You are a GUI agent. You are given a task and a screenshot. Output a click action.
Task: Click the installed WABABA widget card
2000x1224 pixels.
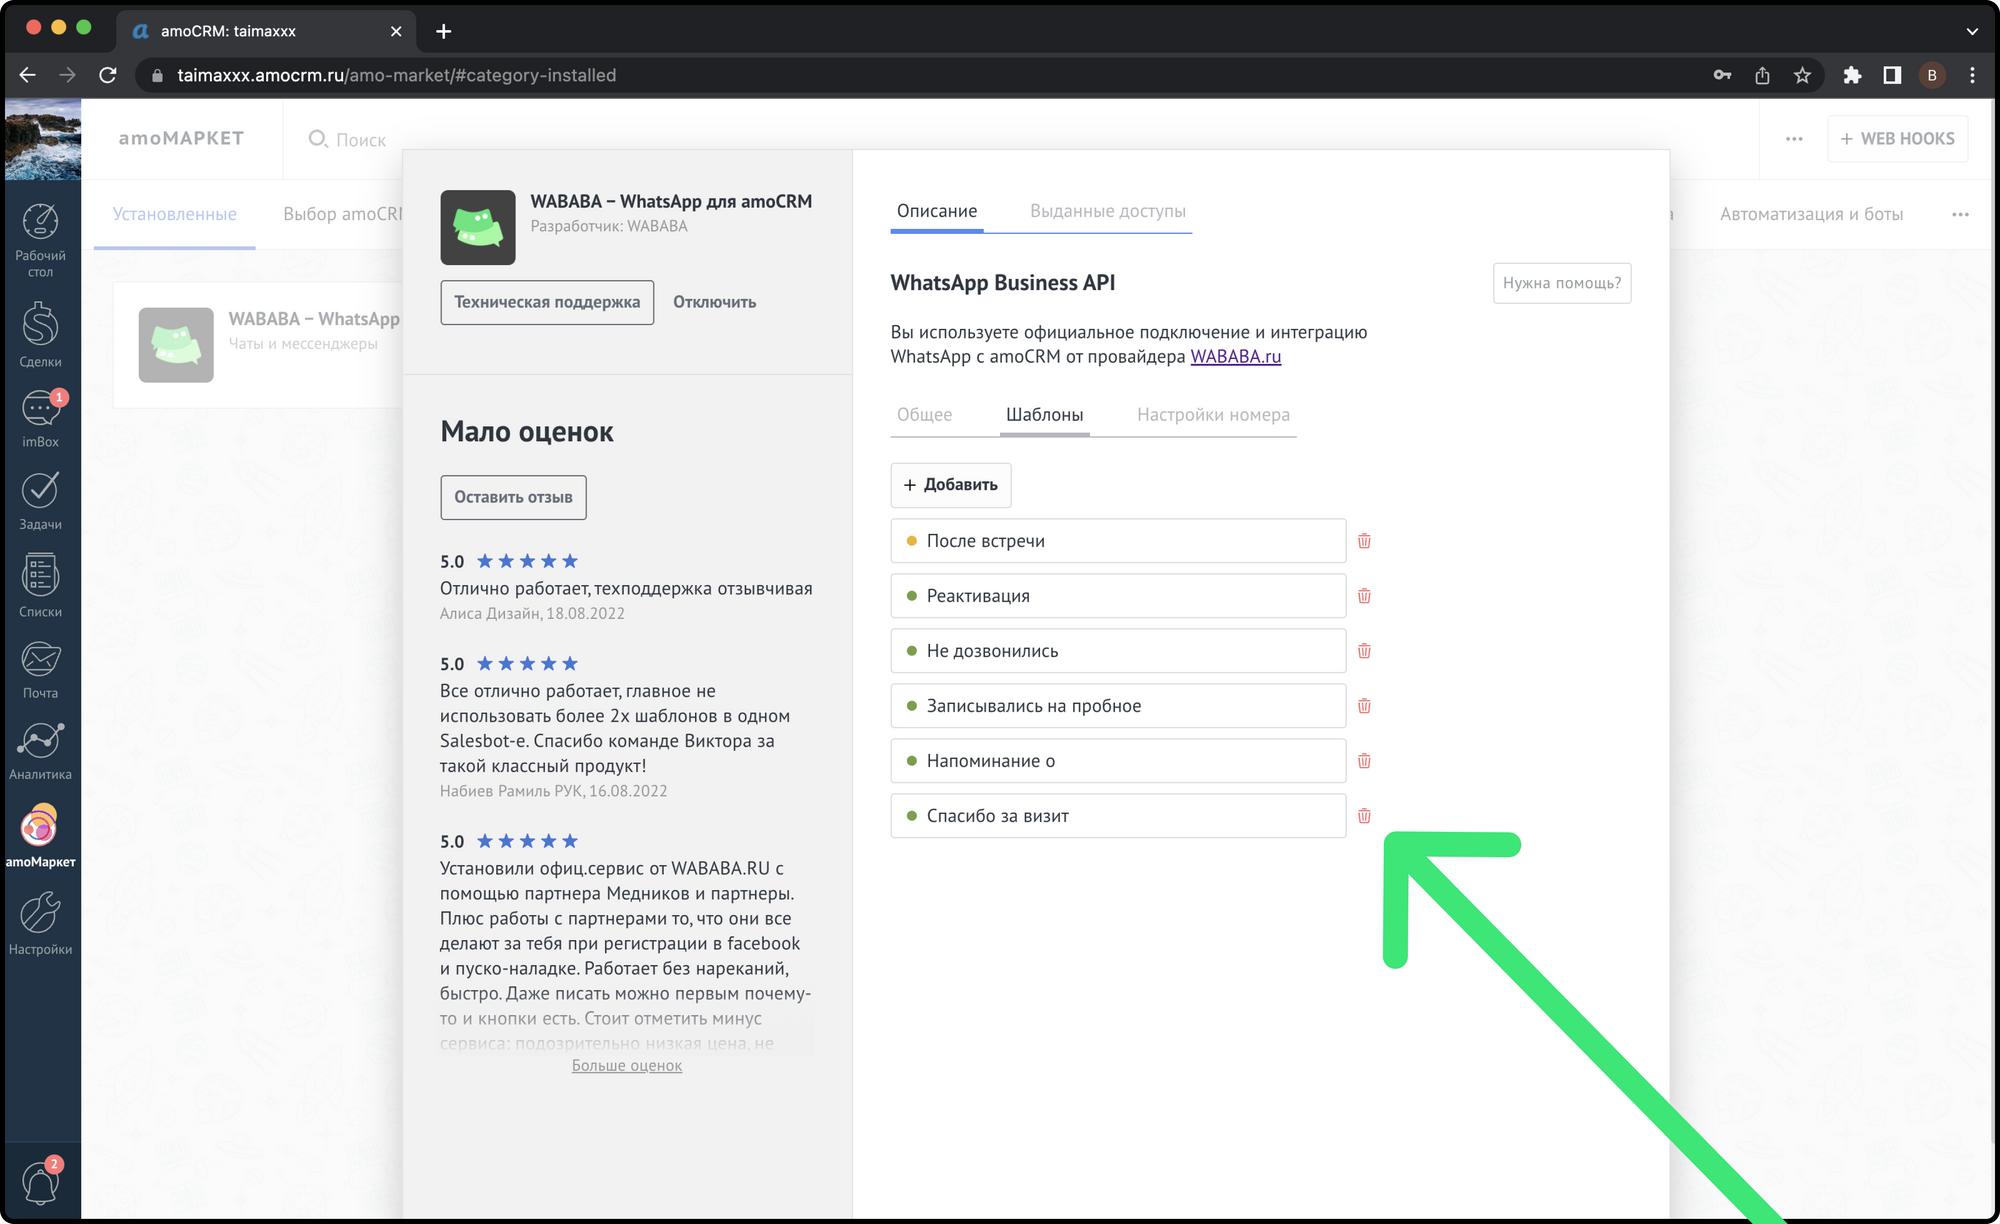258,345
